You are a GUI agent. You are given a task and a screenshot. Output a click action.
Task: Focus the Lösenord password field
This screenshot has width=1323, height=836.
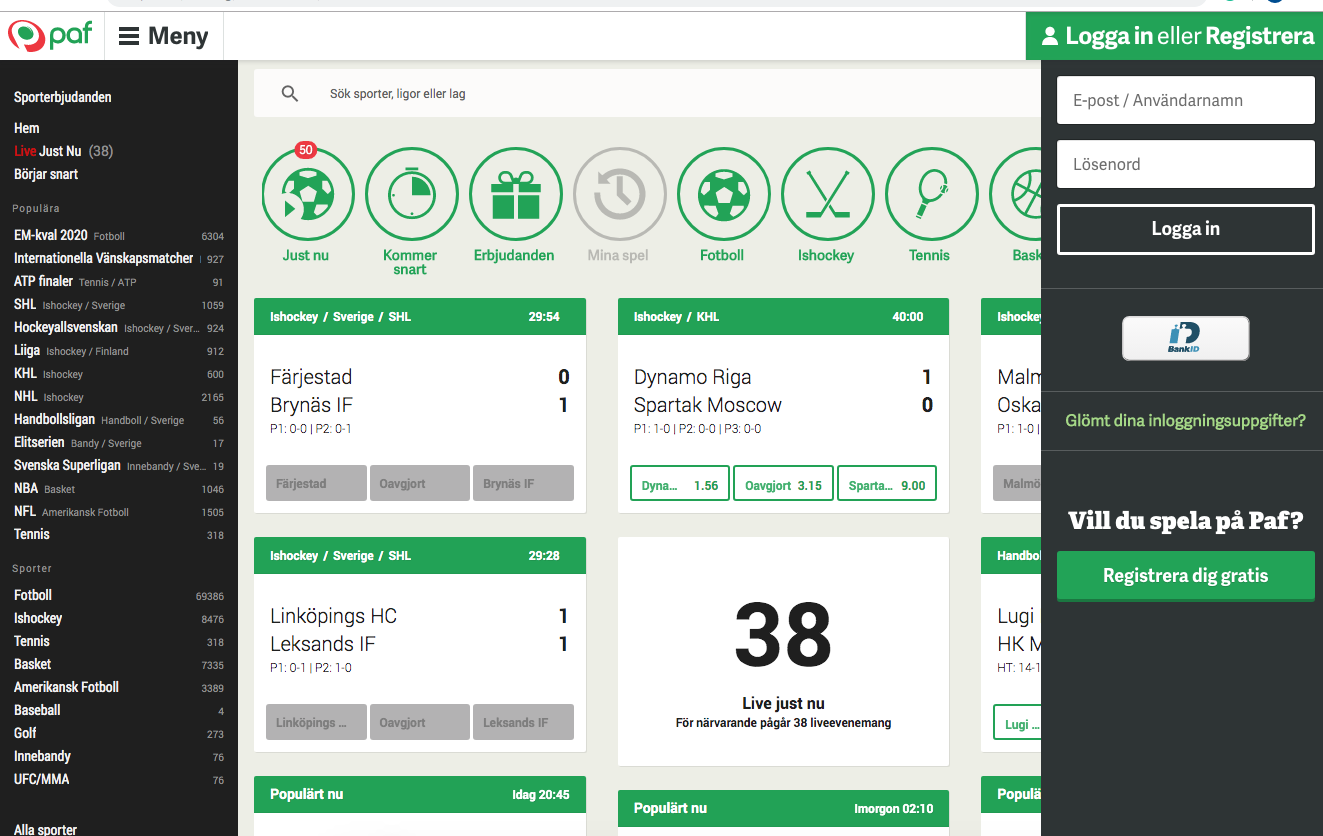tap(1185, 164)
